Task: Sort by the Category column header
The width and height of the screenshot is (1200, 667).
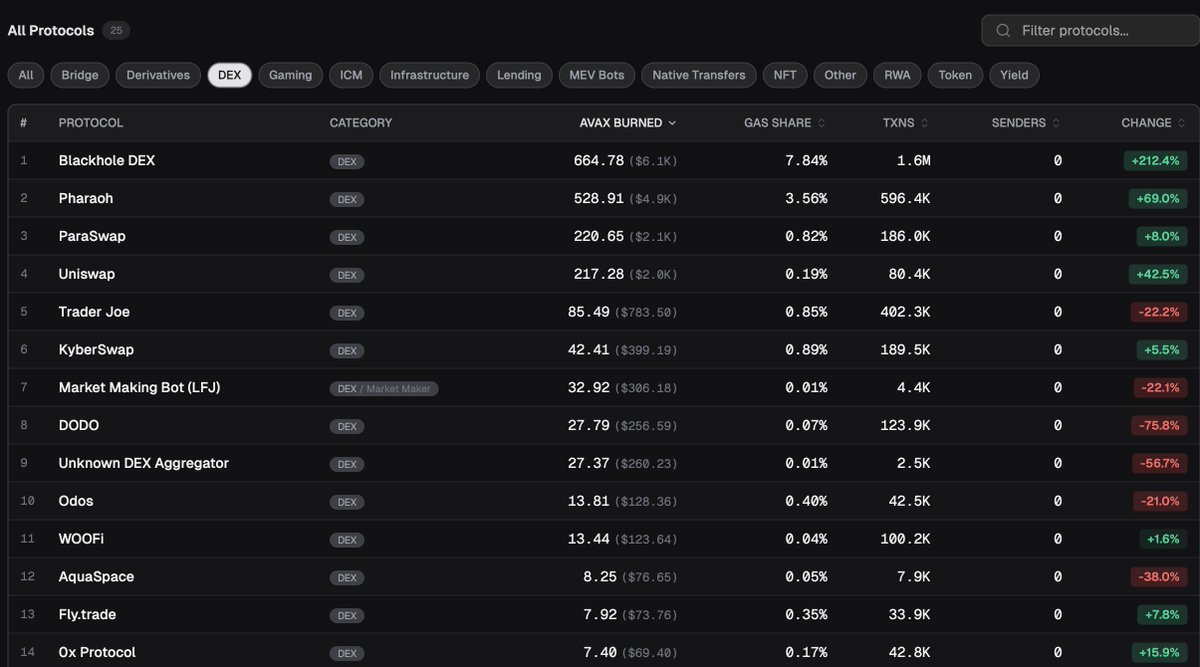Action: pyautogui.click(x=361, y=123)
